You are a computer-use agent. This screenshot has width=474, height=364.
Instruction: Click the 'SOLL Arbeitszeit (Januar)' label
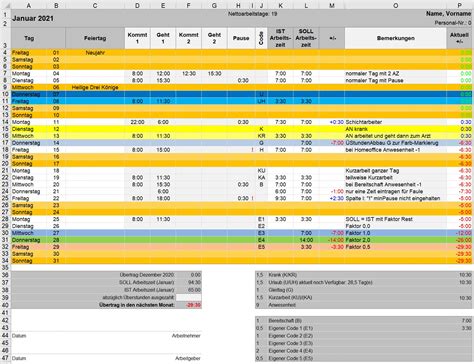click(147, 282)
